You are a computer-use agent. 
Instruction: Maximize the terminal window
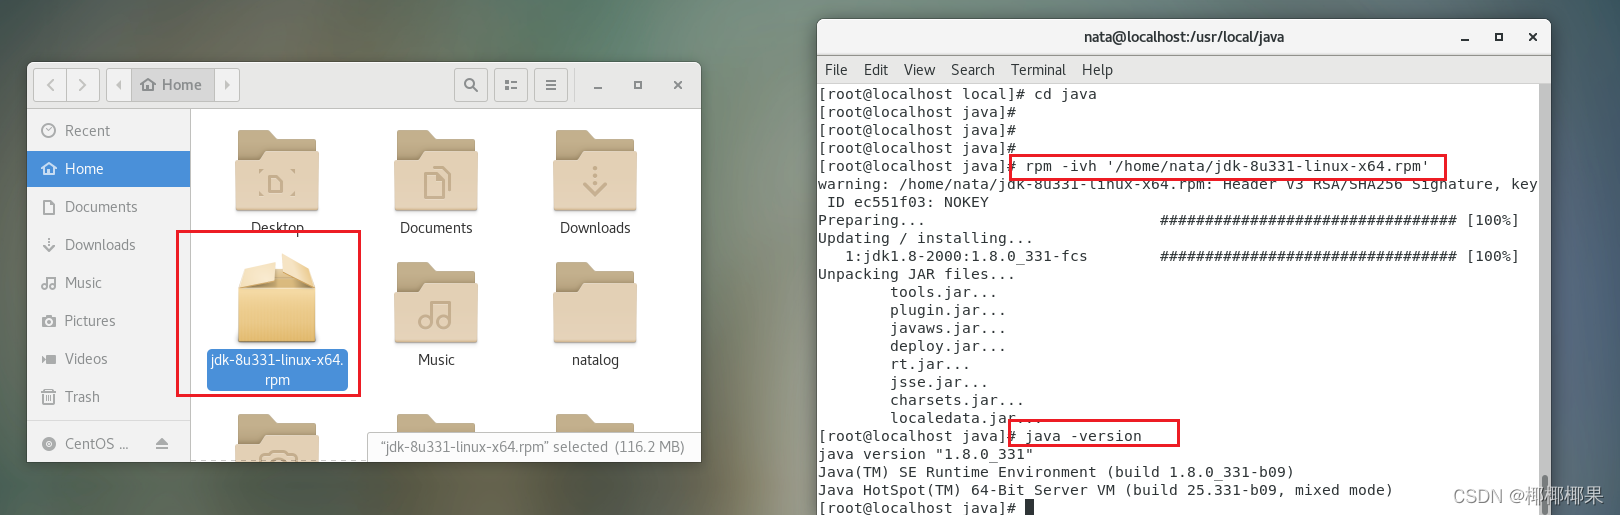[1499, 37]
